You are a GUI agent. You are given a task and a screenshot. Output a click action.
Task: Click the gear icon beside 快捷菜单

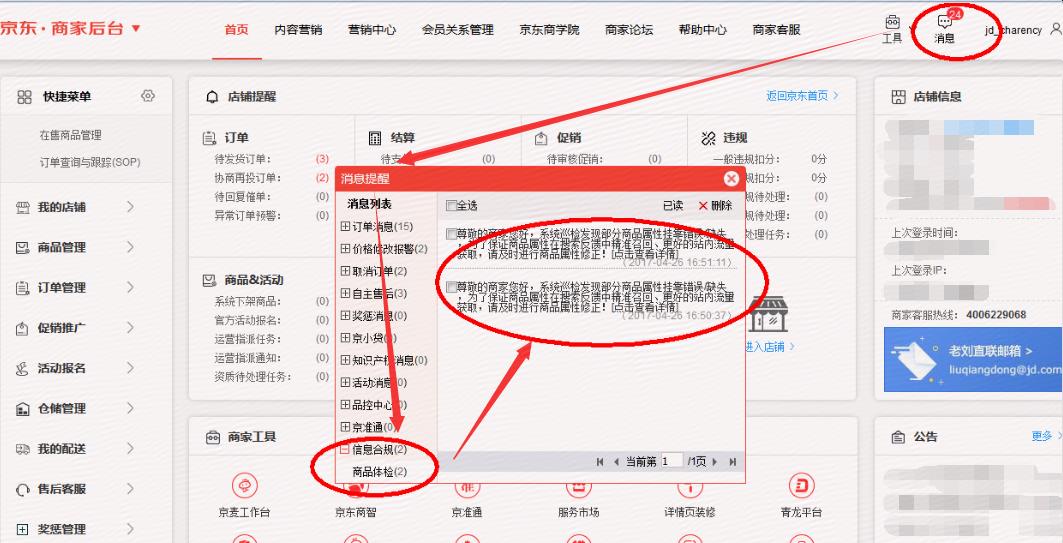coord(148,96)
